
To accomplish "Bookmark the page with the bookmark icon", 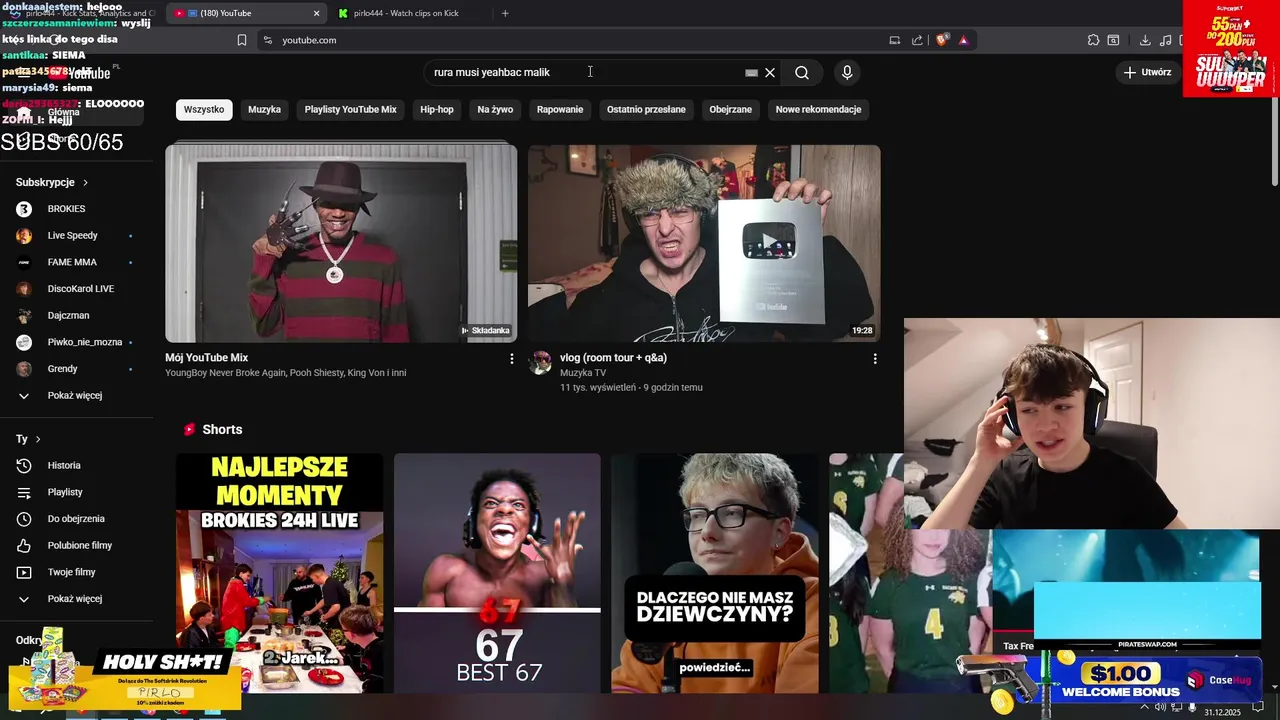I will (242, 40).
